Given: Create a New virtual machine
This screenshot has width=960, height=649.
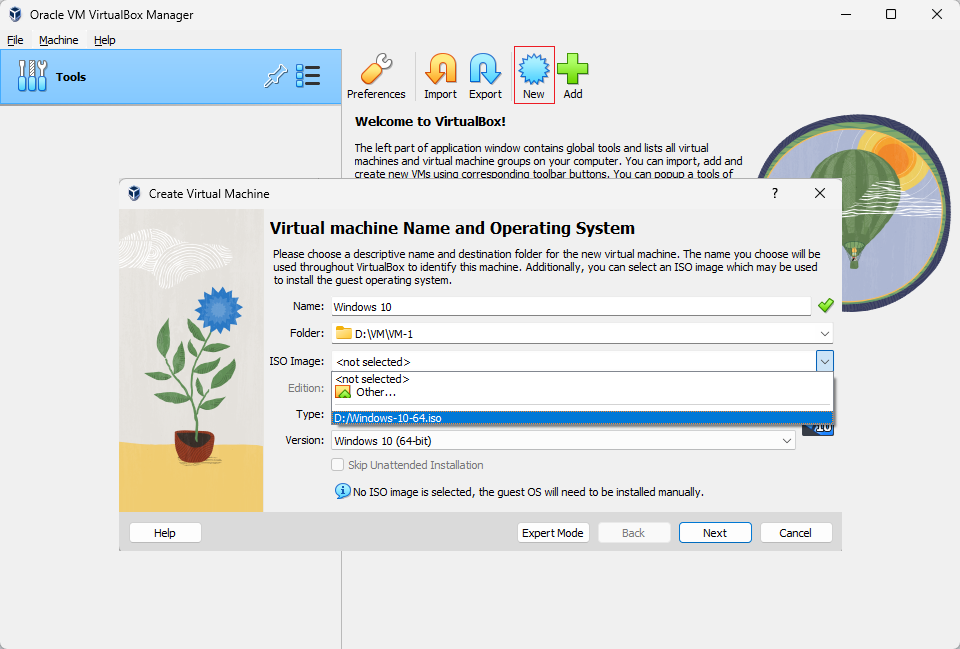Looking at the screenshot, I should click(534, 75).
